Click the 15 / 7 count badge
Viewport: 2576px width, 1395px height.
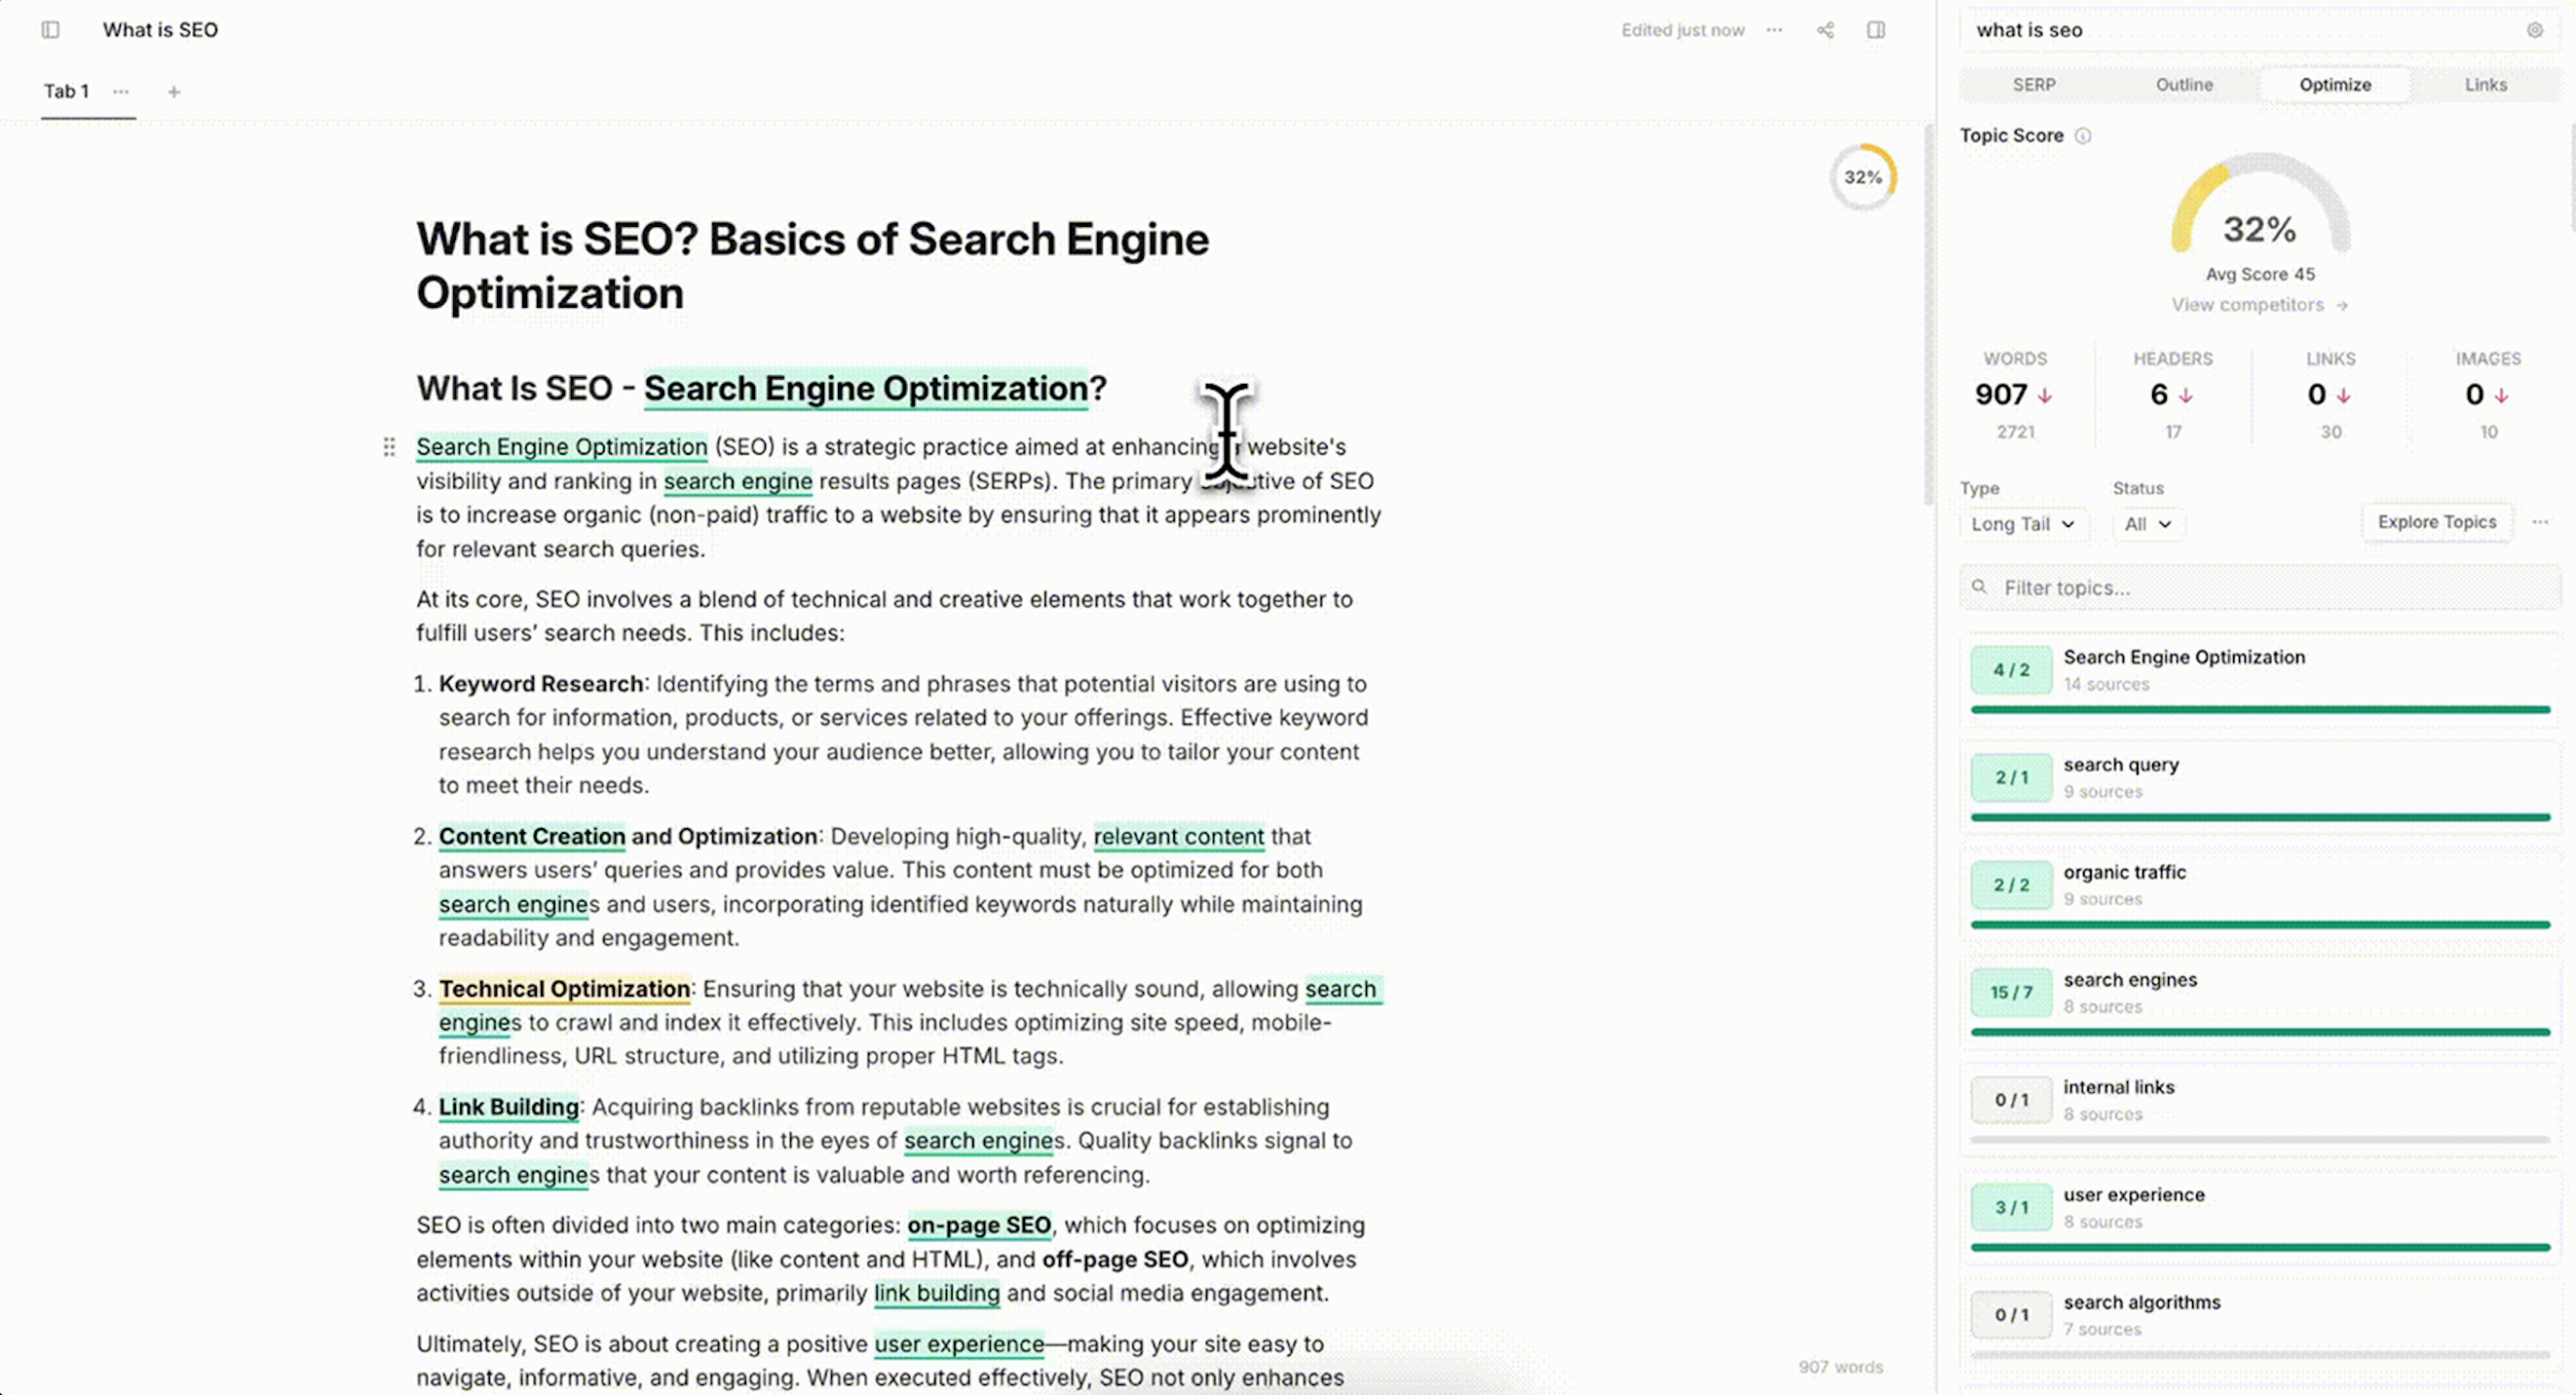[x=2011, y=992]
